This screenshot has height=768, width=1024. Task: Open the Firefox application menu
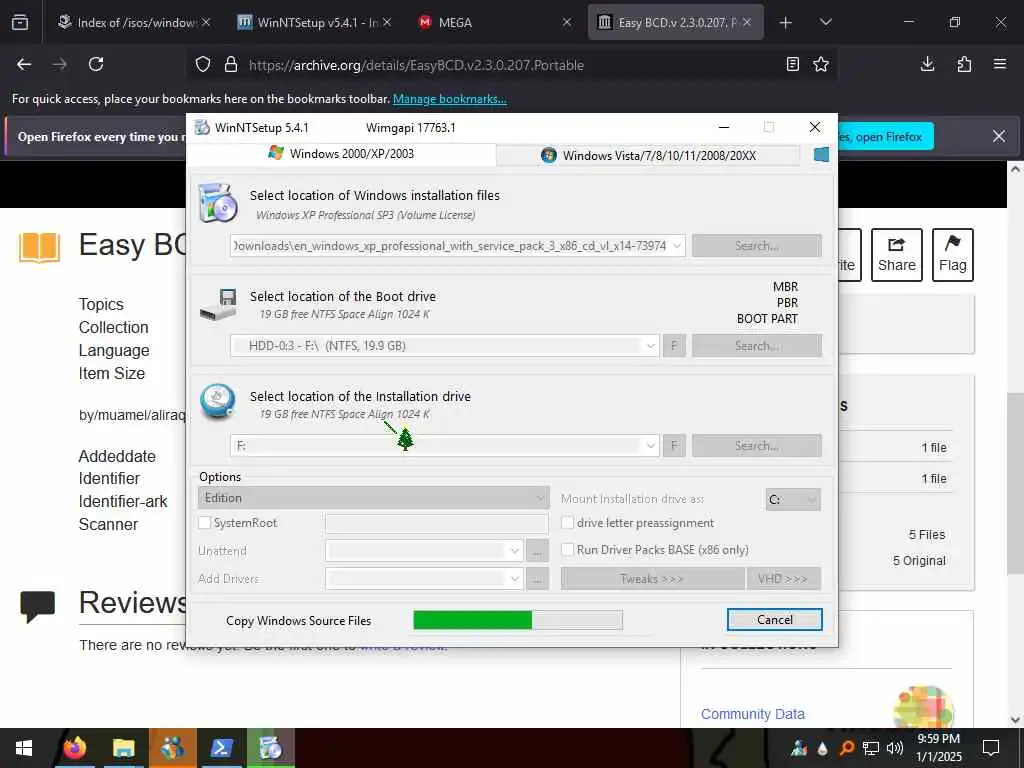coord(1000,64)
